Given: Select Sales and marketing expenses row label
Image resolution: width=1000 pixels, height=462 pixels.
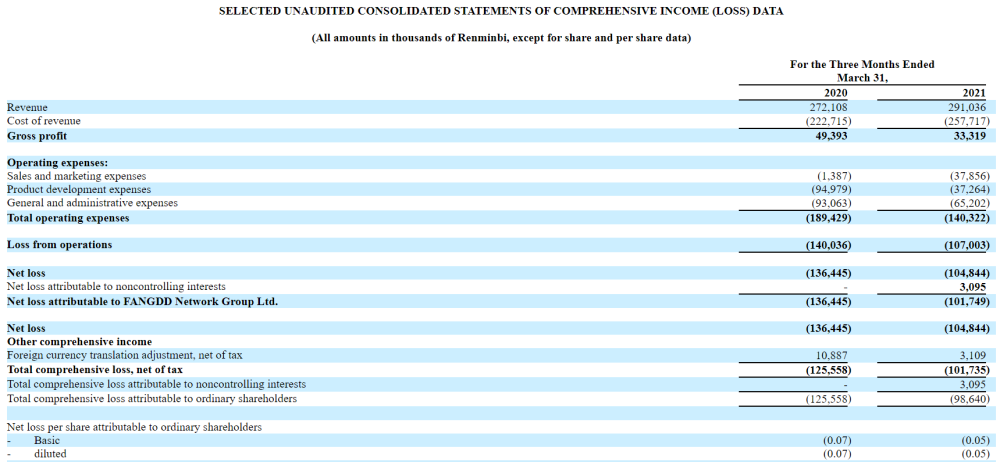Looking at the screenshot, I should [76, 176].
